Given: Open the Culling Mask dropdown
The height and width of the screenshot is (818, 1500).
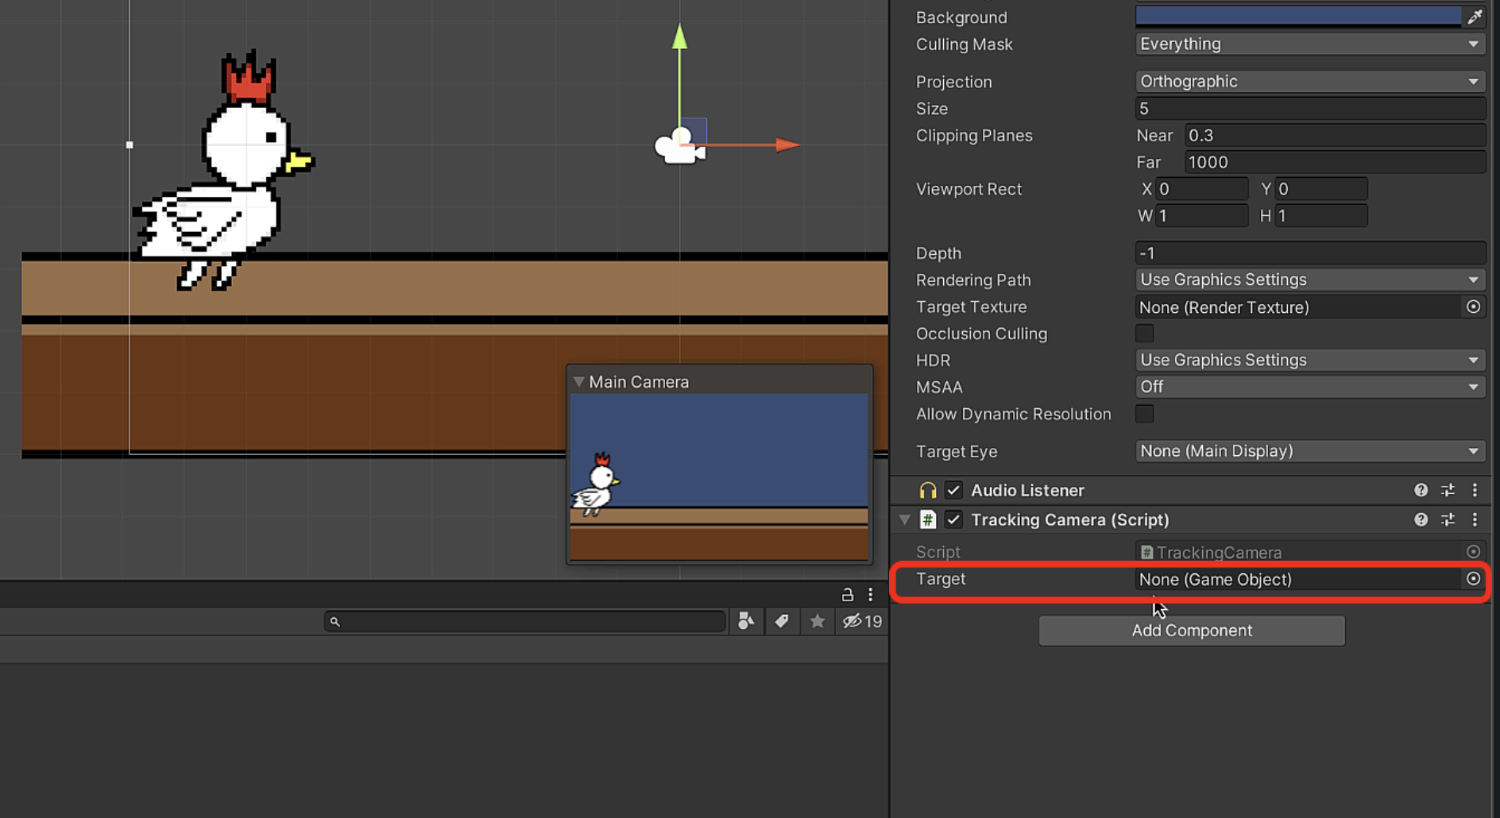Looking at the screenshot, I should (1310, 44).
